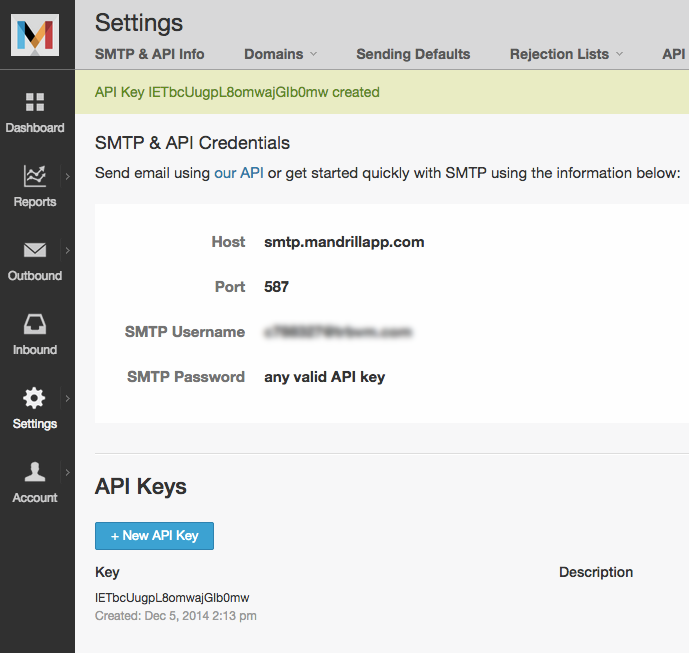This screenshot has height=653, width=689.
Task: Expand the Account submenu chevron
Action: 67,472
